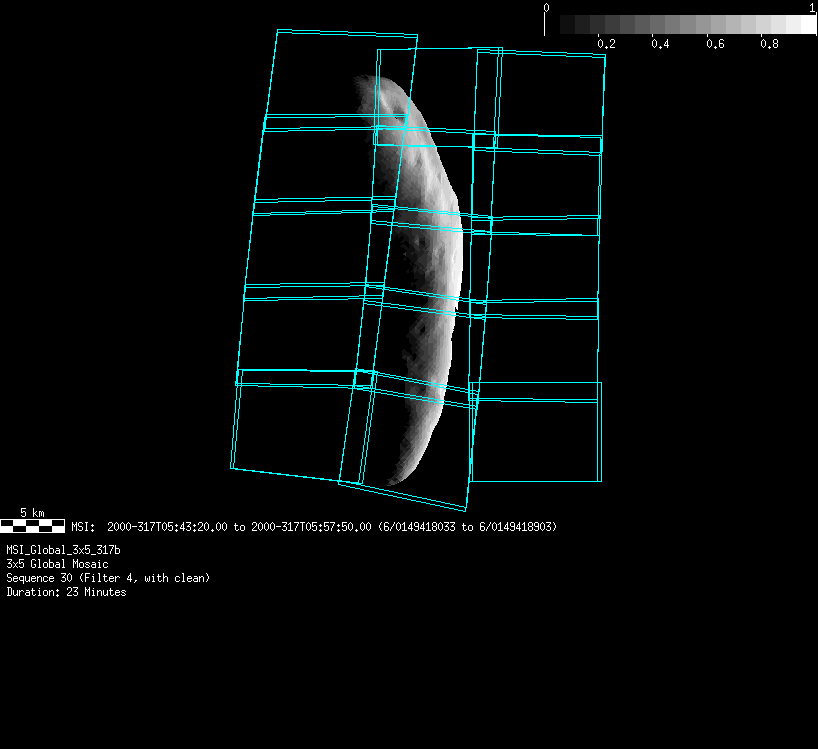The height and width of the screenshot is (749, 818).
Task: Click the 0 minimum label above the grayscale
Action: 546,8
